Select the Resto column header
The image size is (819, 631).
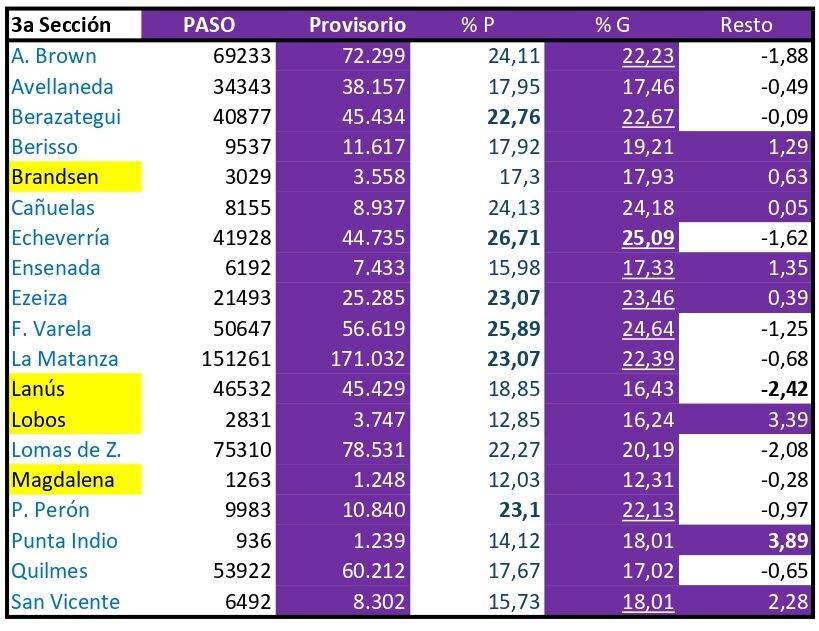(746, 25)
